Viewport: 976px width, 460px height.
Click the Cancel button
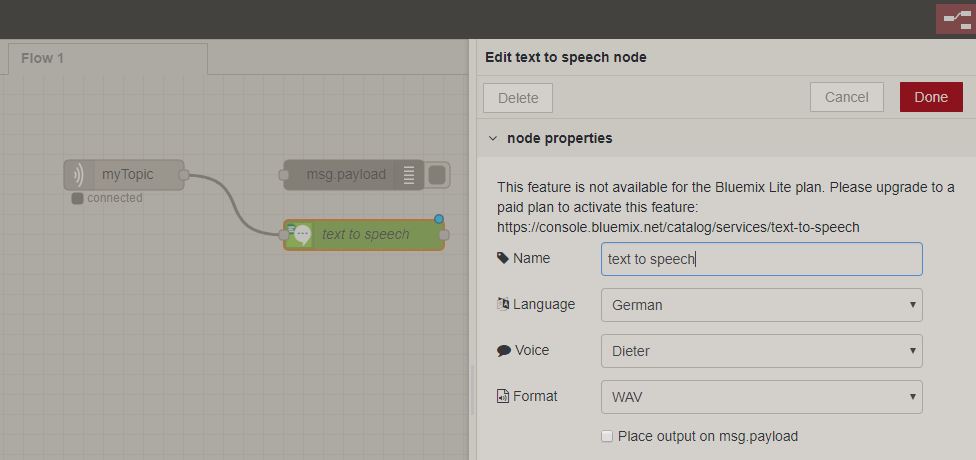click(x=846, y=97)
